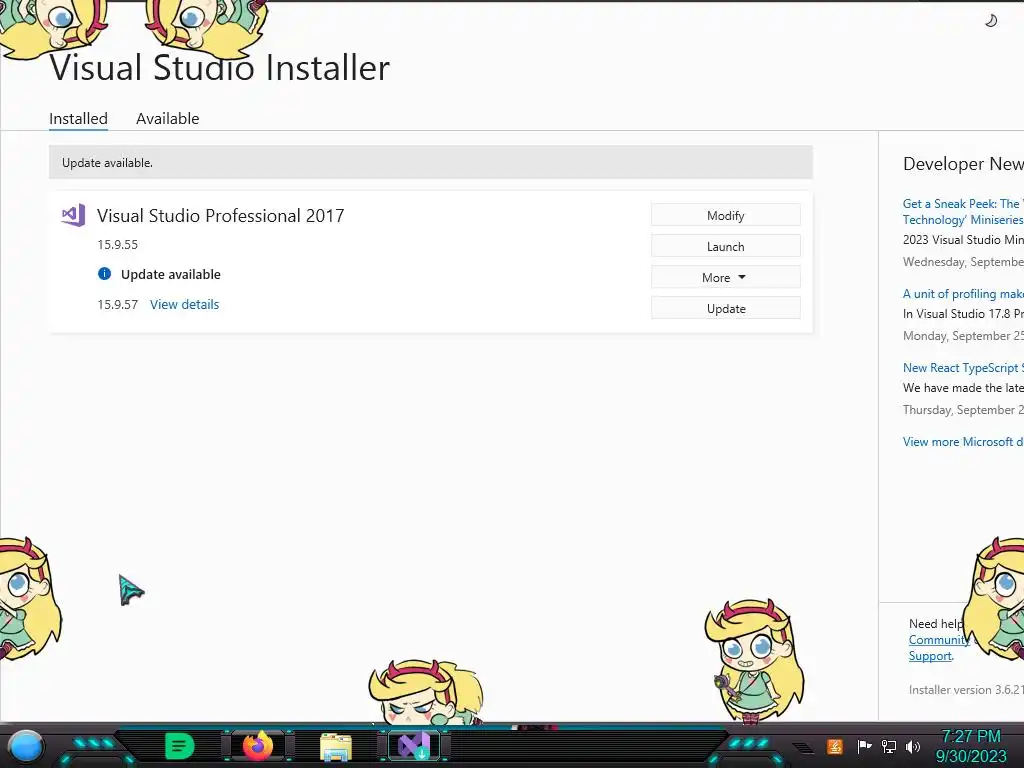Click the Visual Studio Professional 2017 logo

(x=73, y=215)
